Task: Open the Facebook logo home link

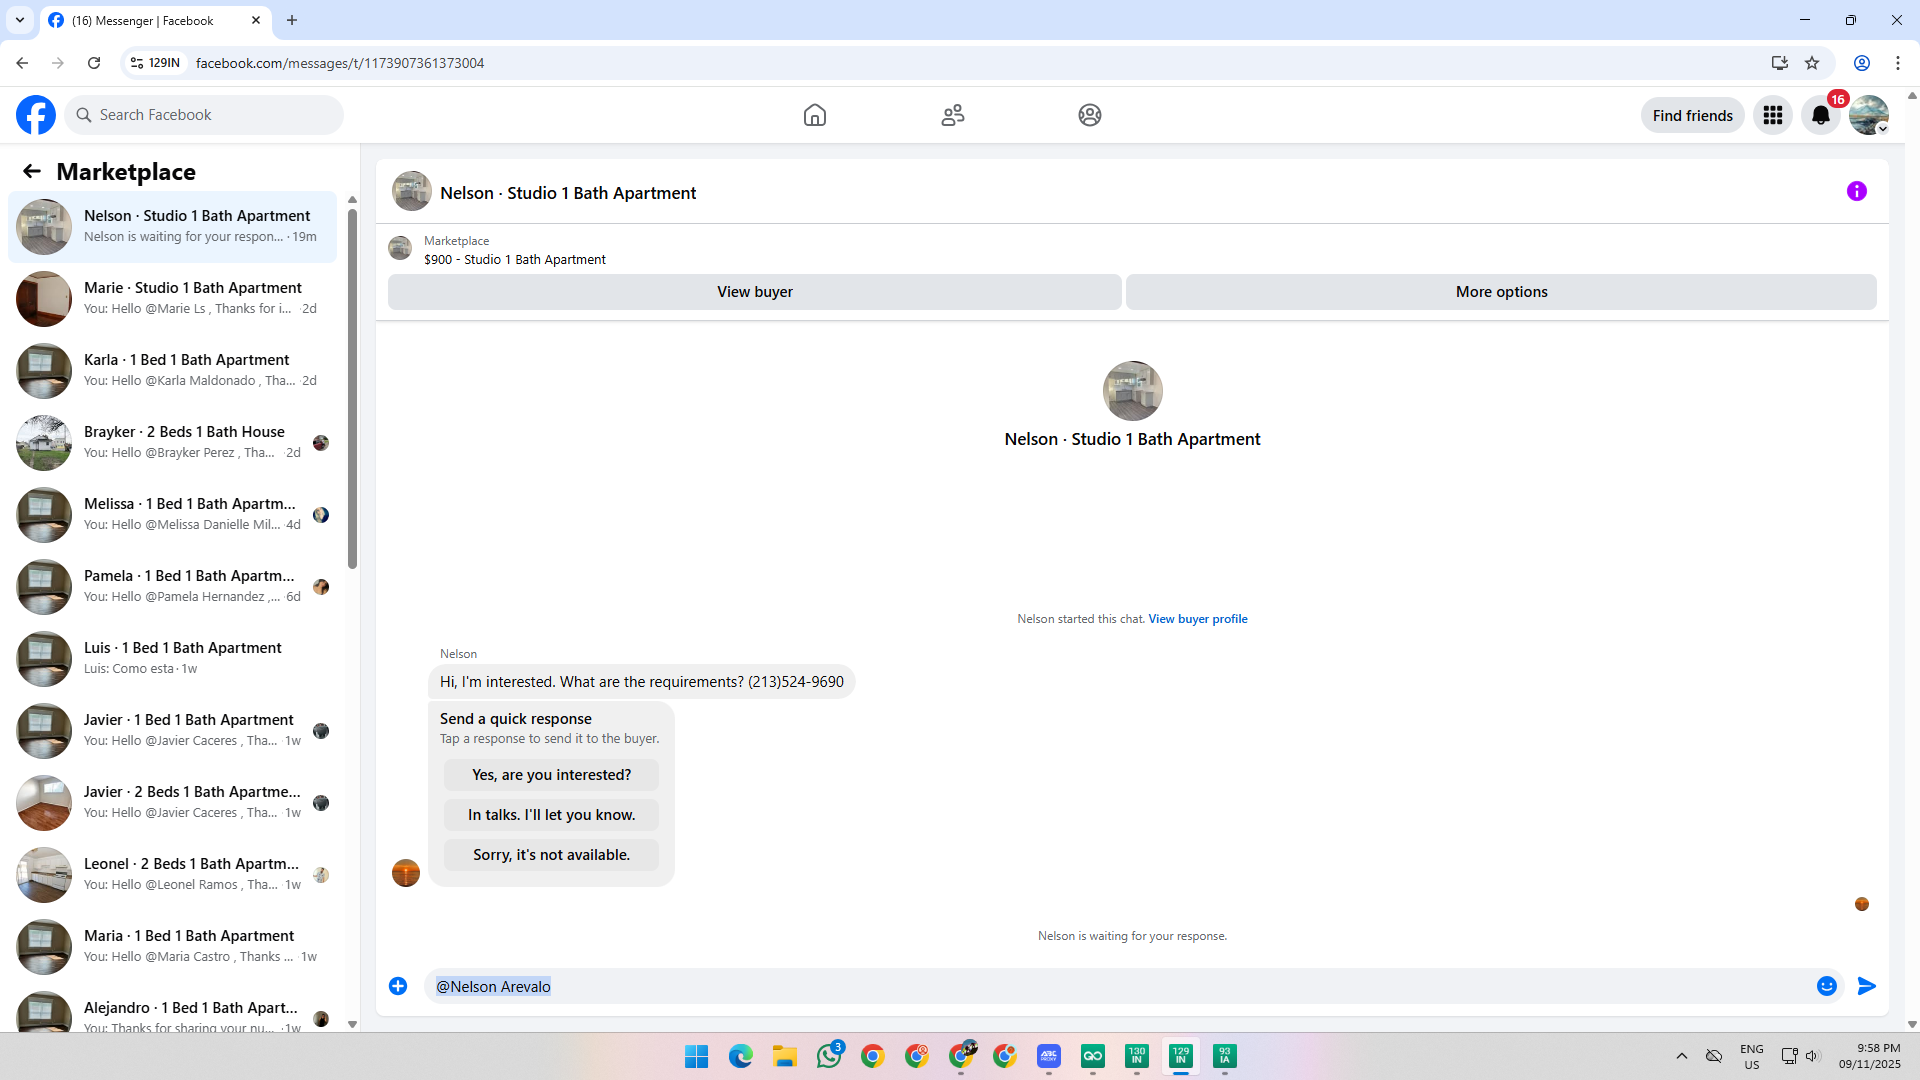Action: coord(36,115)
